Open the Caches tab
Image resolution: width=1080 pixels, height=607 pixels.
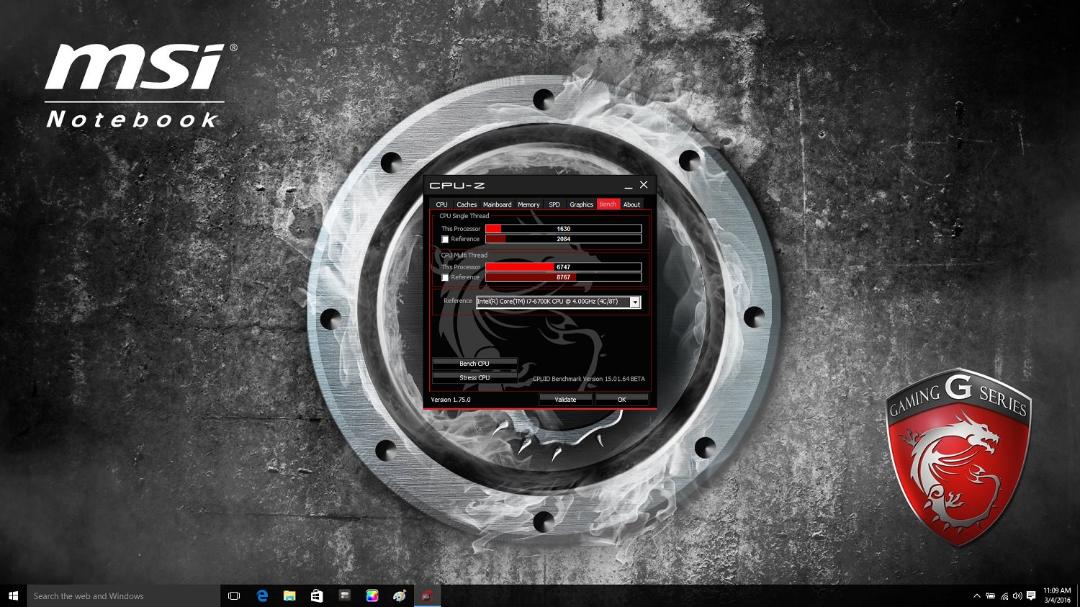(466, 205)
